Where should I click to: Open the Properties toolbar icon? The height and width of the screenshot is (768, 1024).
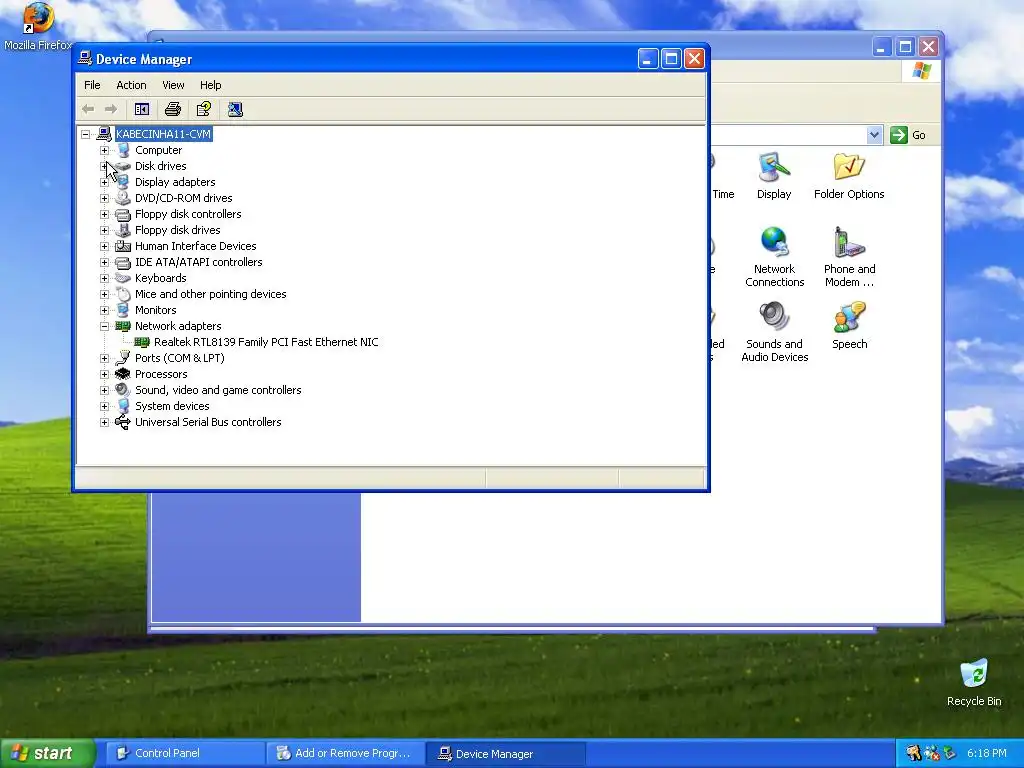tap(204, 109)
